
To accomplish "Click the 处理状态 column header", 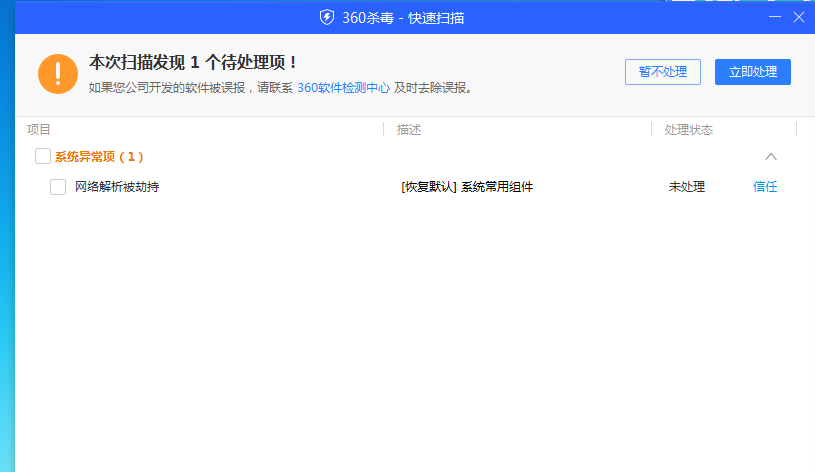I will 689,130.
